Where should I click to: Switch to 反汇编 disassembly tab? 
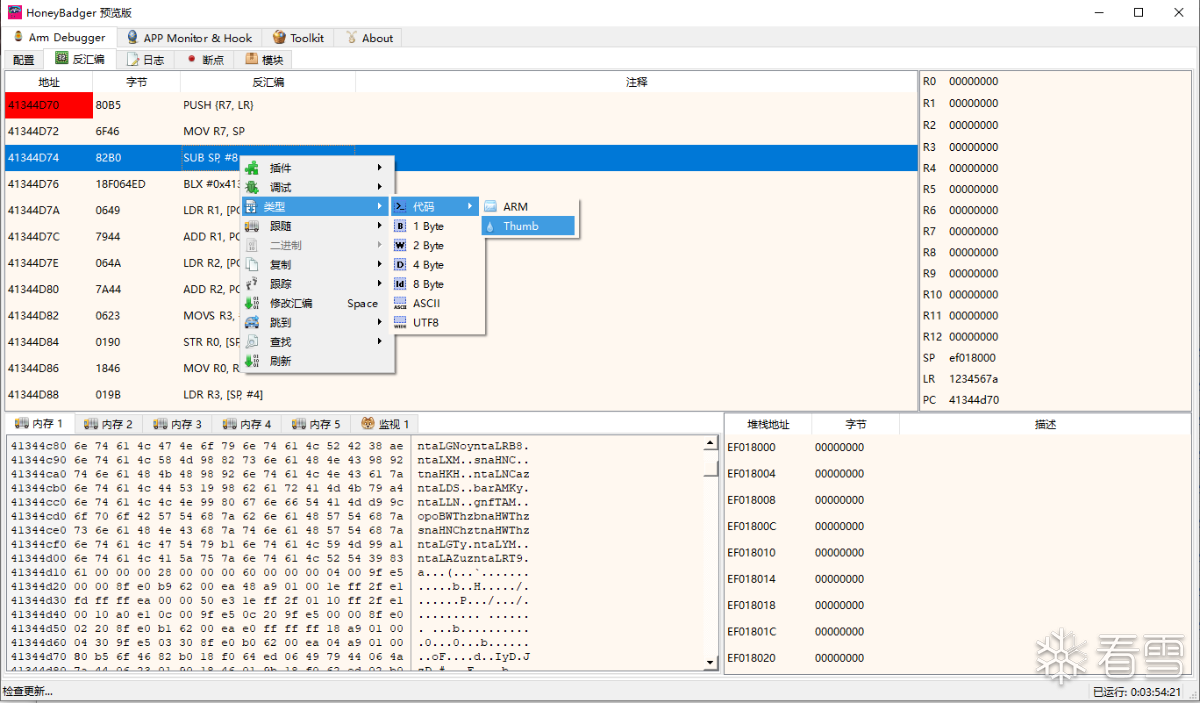pyautogui.click(x=80, y=59)
